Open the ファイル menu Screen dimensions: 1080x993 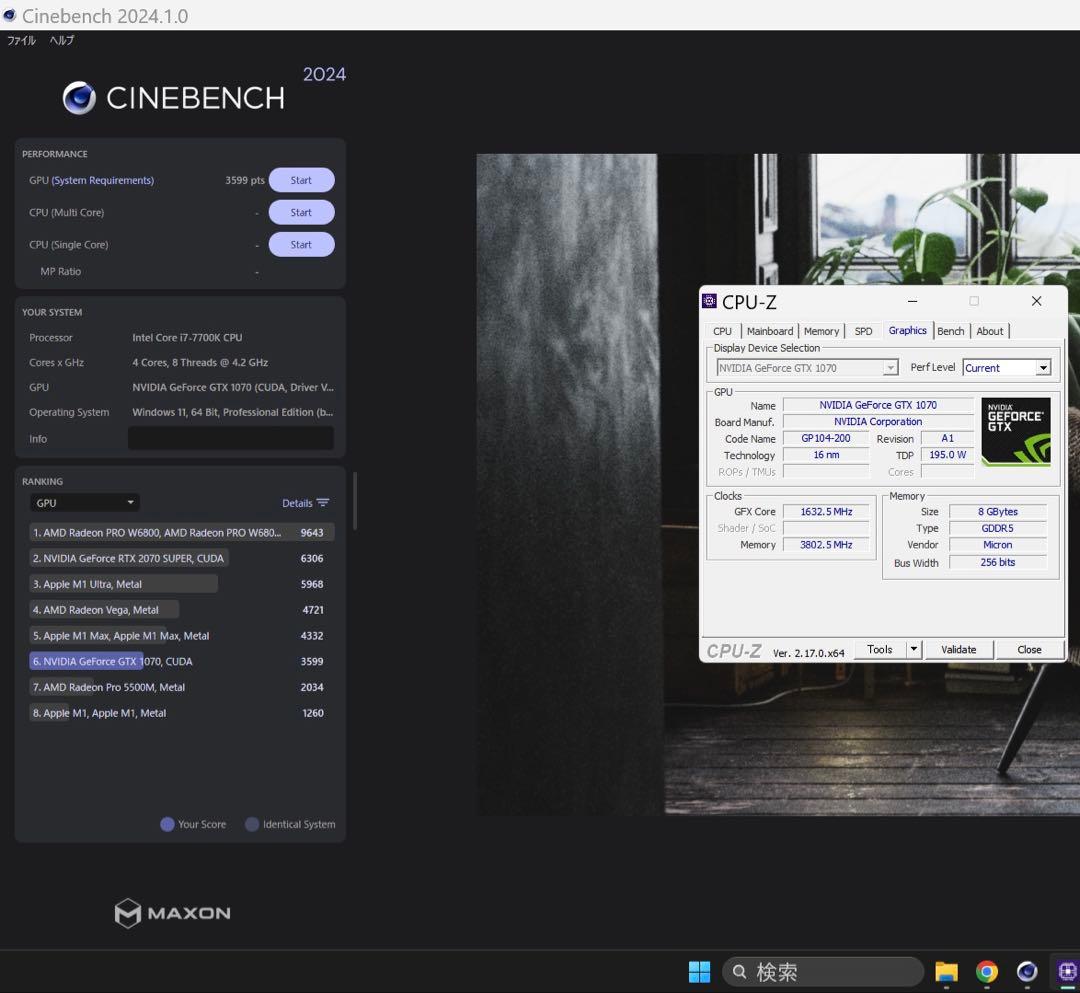[x=21, y=41]
